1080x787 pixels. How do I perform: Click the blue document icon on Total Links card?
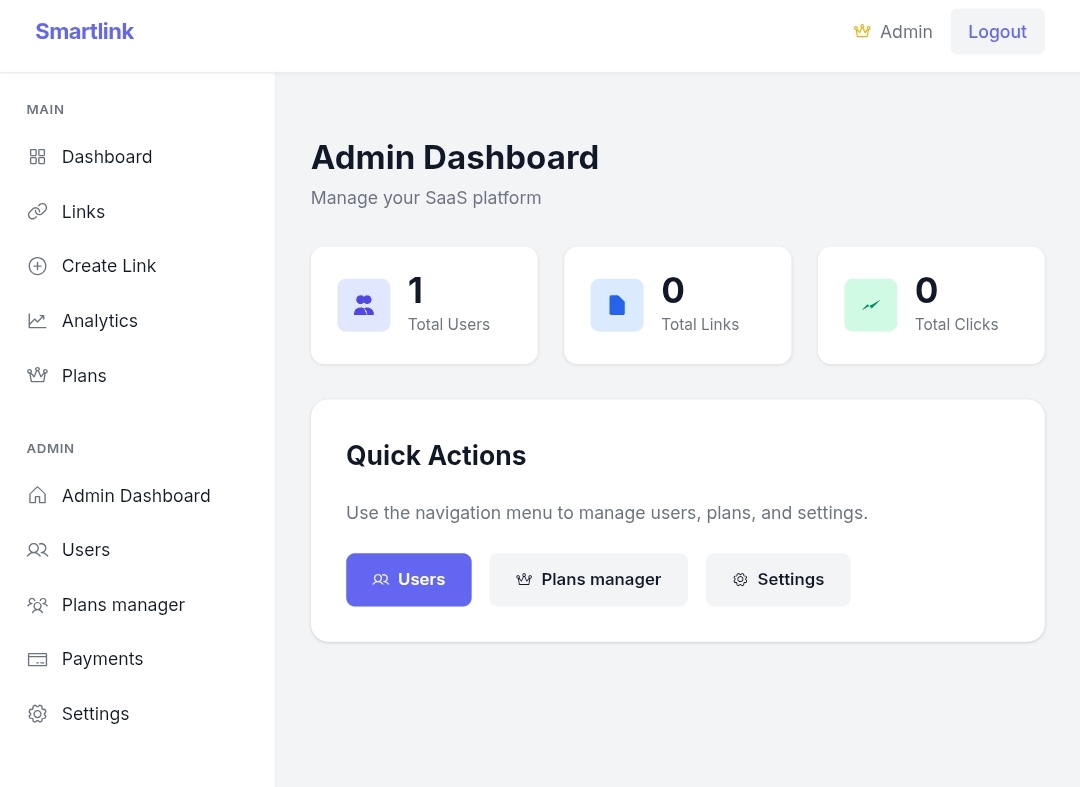pyautogui.click(x=617, y=305)
